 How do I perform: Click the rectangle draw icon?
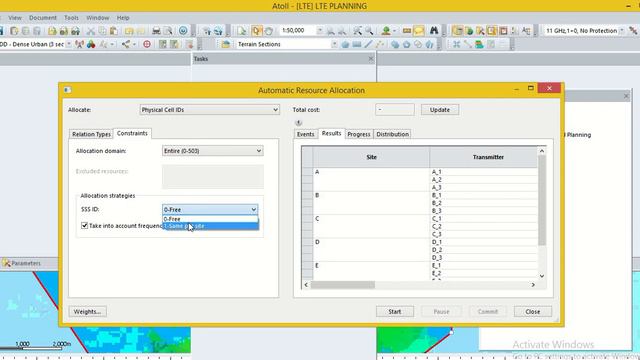tap(357, 44)
